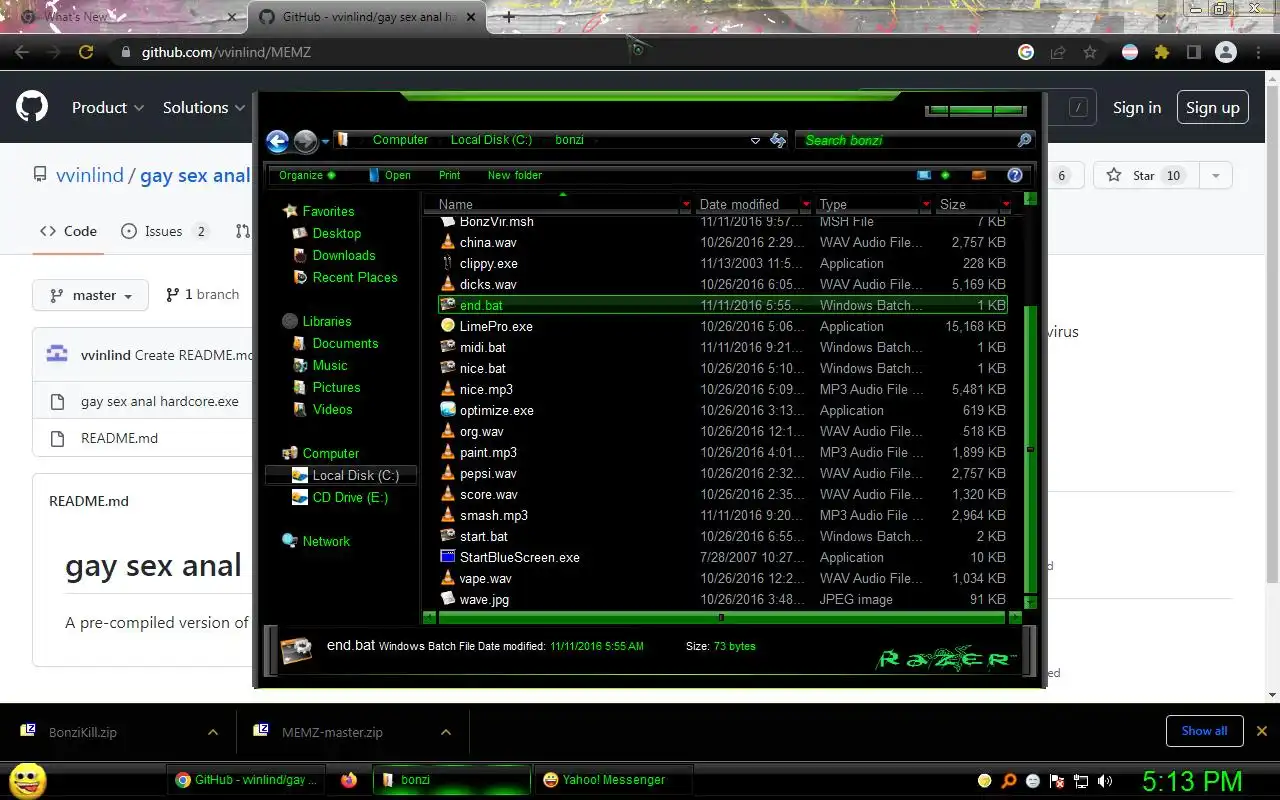Screen dimensions: 1280x800
Task: Open the address bar history dropdown arrow
Action: click(755, 141)
